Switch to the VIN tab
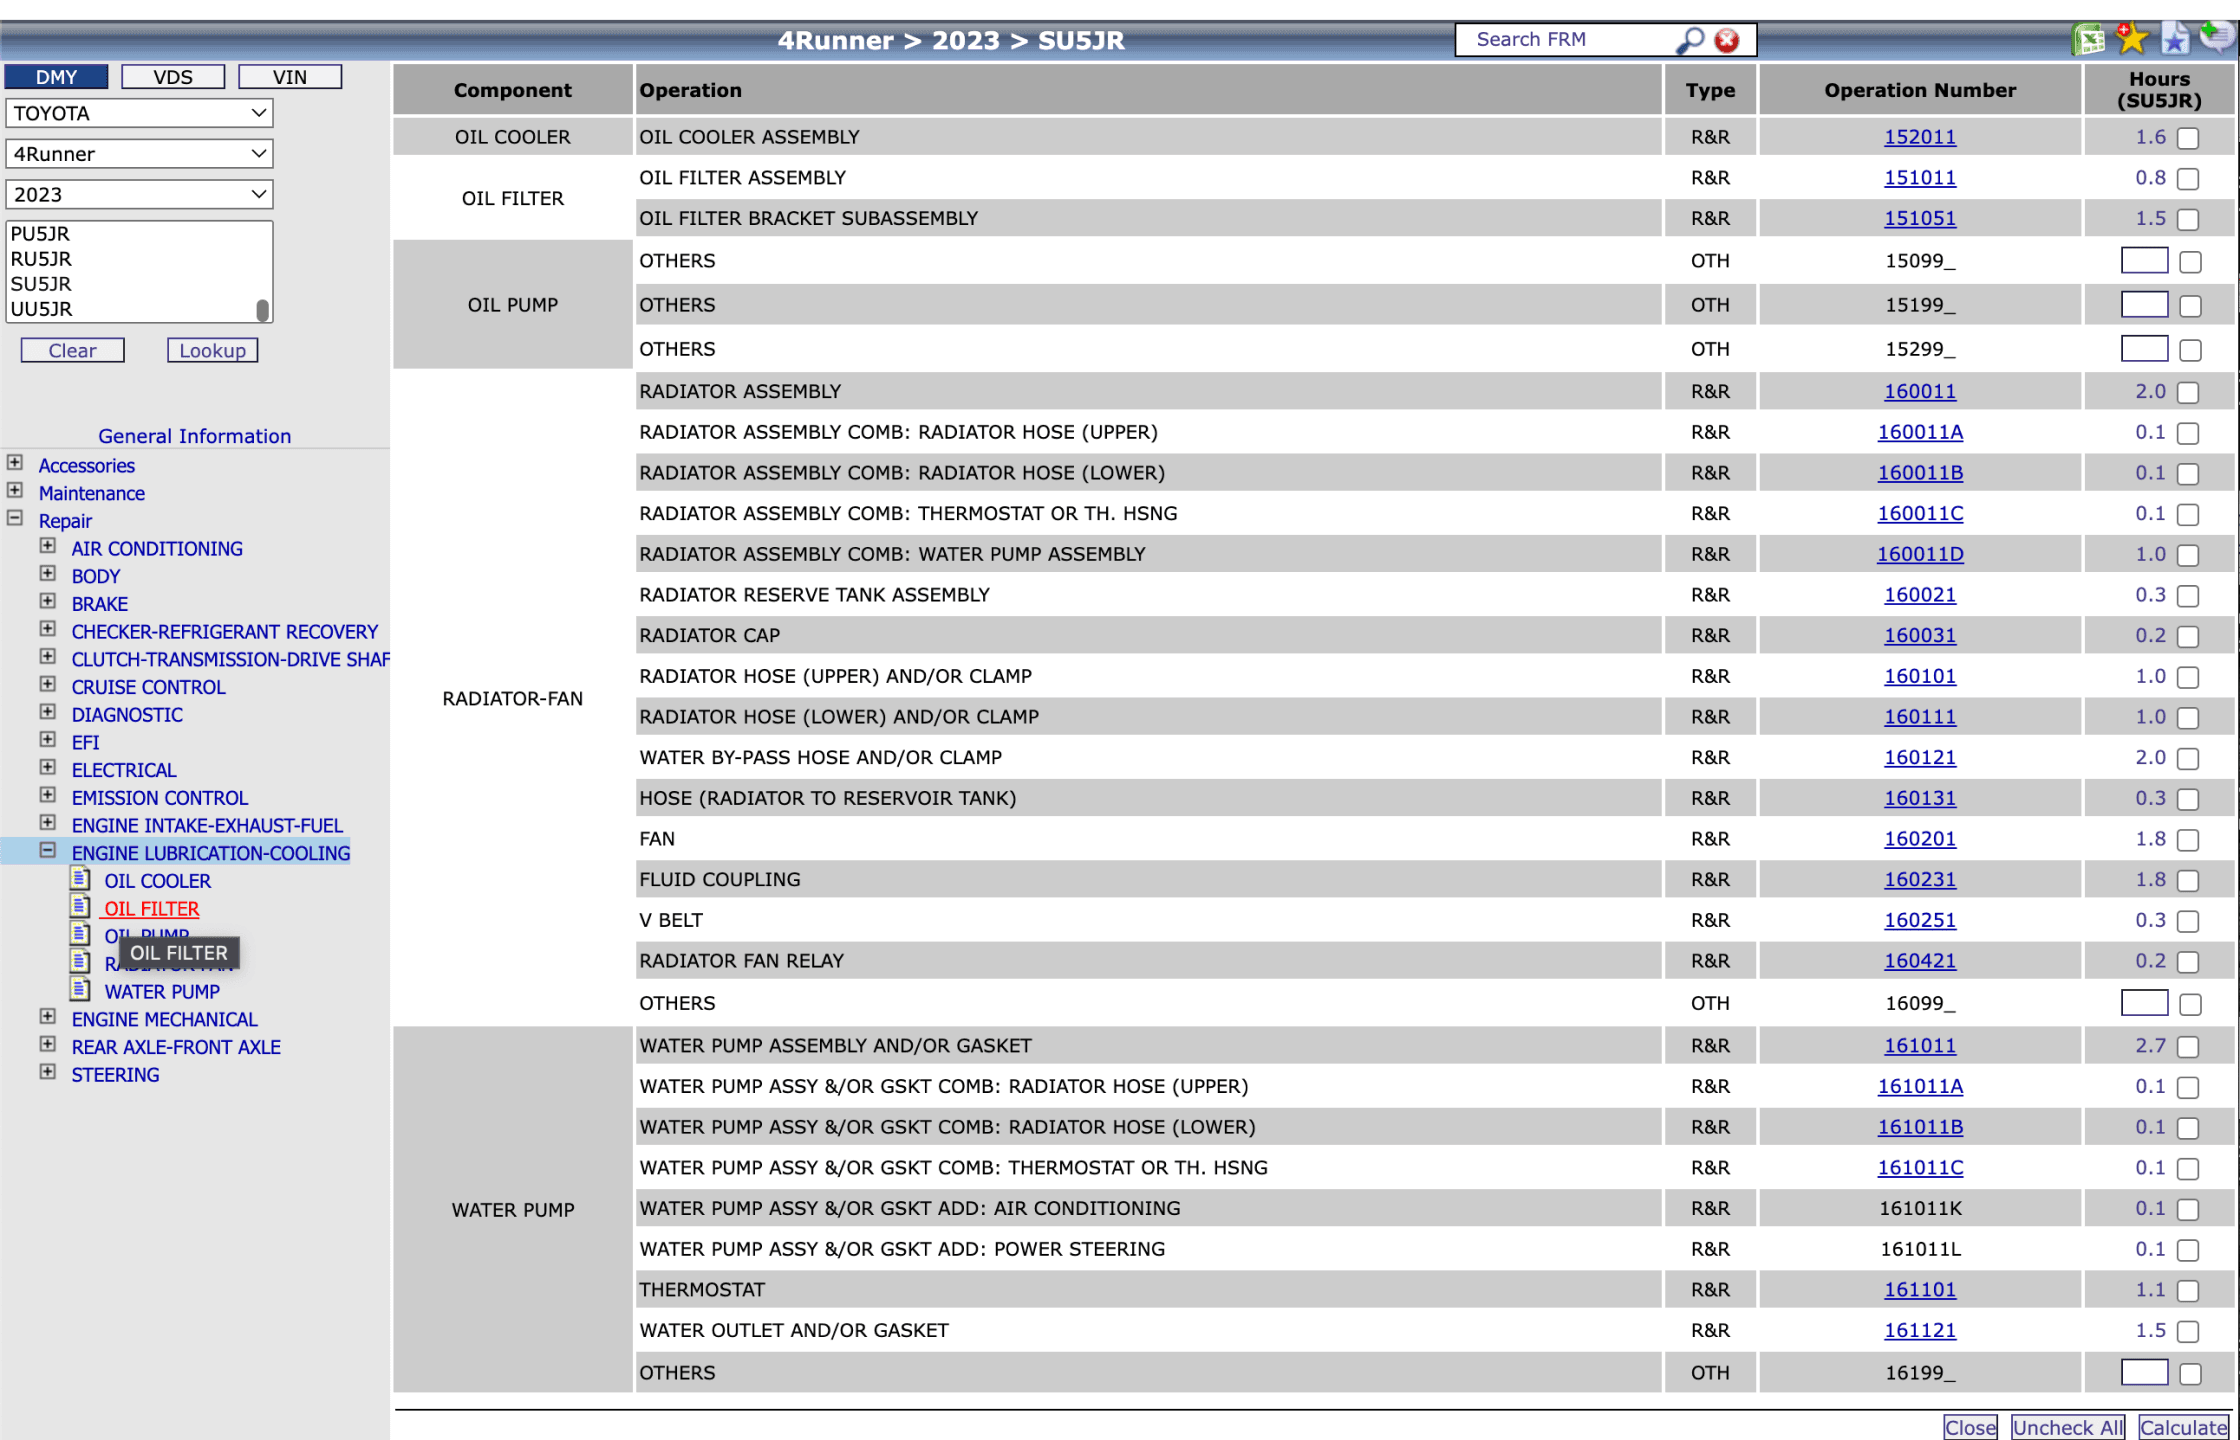Screen dimensions: 2240x1440 coord(290,77)
